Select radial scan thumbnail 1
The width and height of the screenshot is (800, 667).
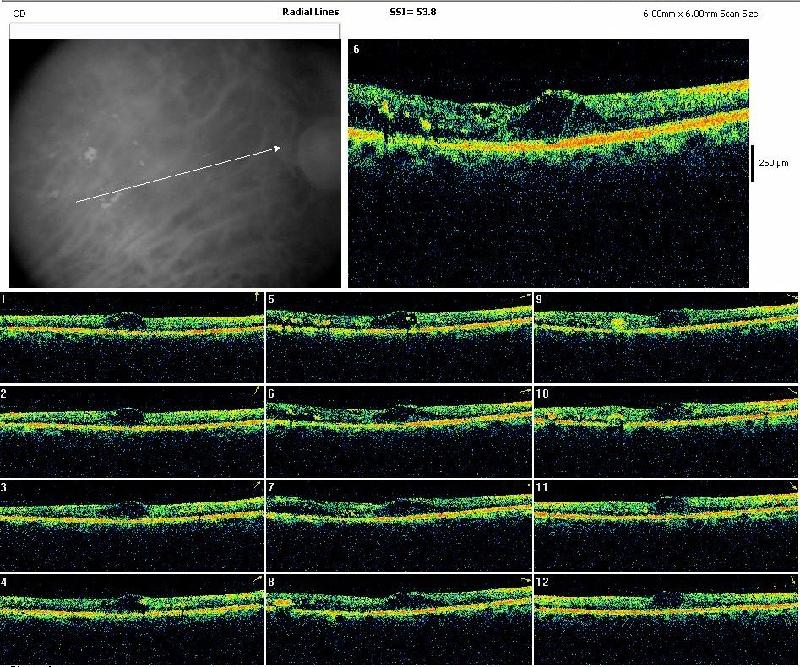pos(132,336)
